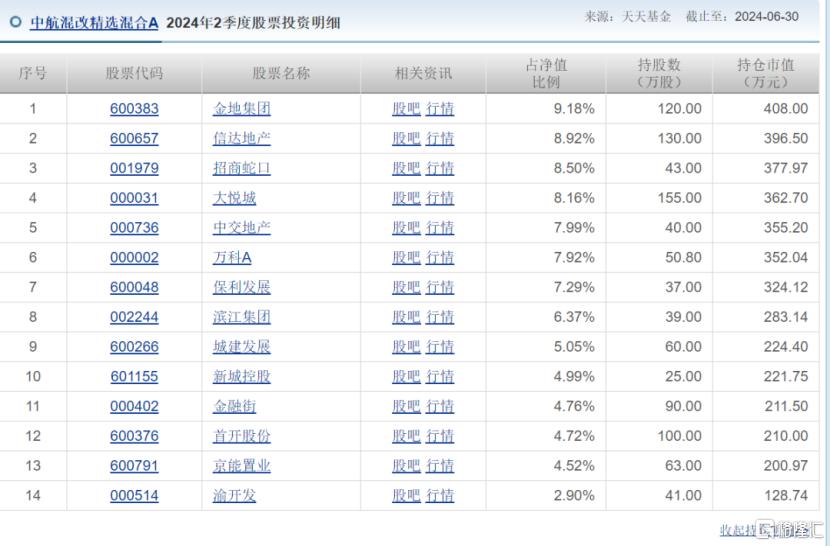View 行情 quotes for 金融街
Screen dimensions: 830x546
[x=440, y=406]
